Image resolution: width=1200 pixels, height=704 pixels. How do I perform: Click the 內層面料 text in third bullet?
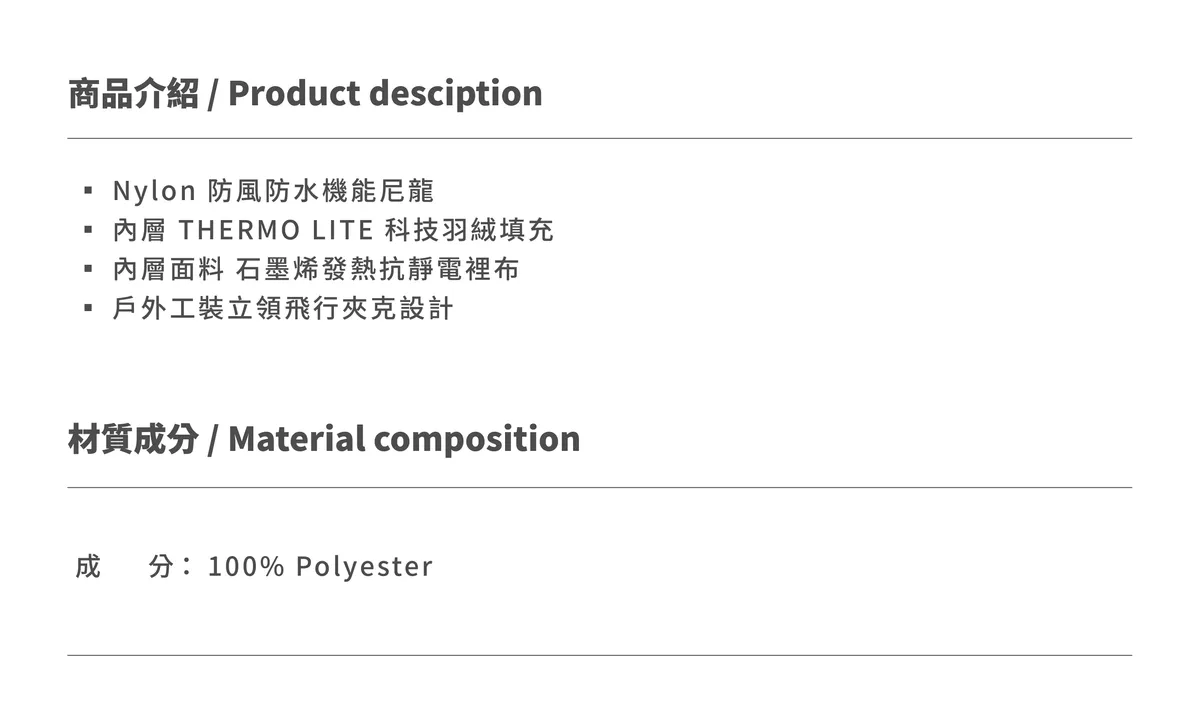click(168, 269)
